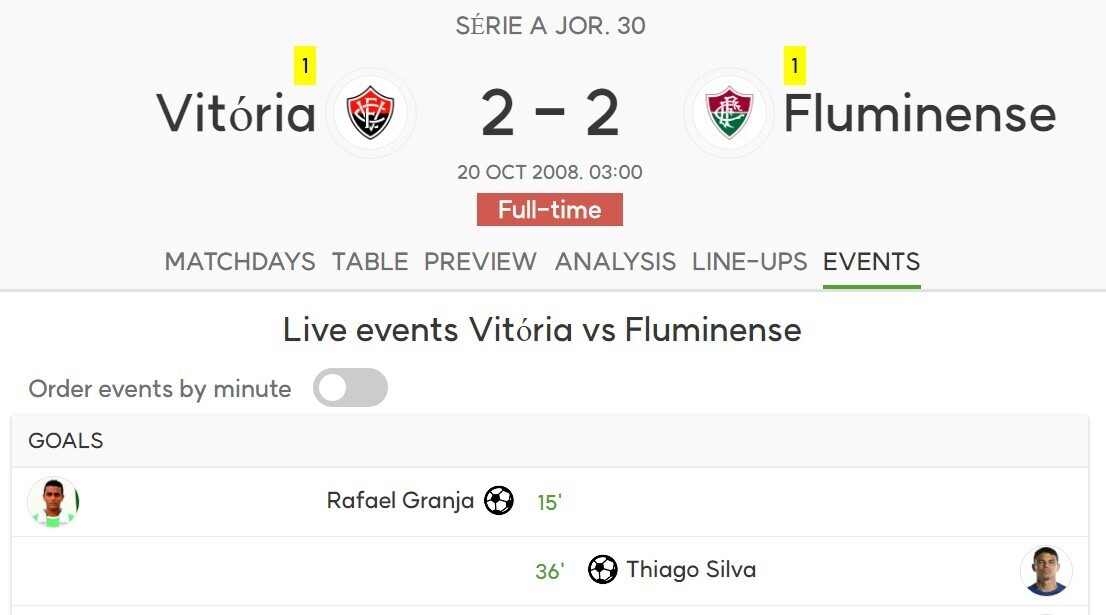1106x615 pixels.
Task: Open the Fluminense team name link
Action: tap(919, 113)
